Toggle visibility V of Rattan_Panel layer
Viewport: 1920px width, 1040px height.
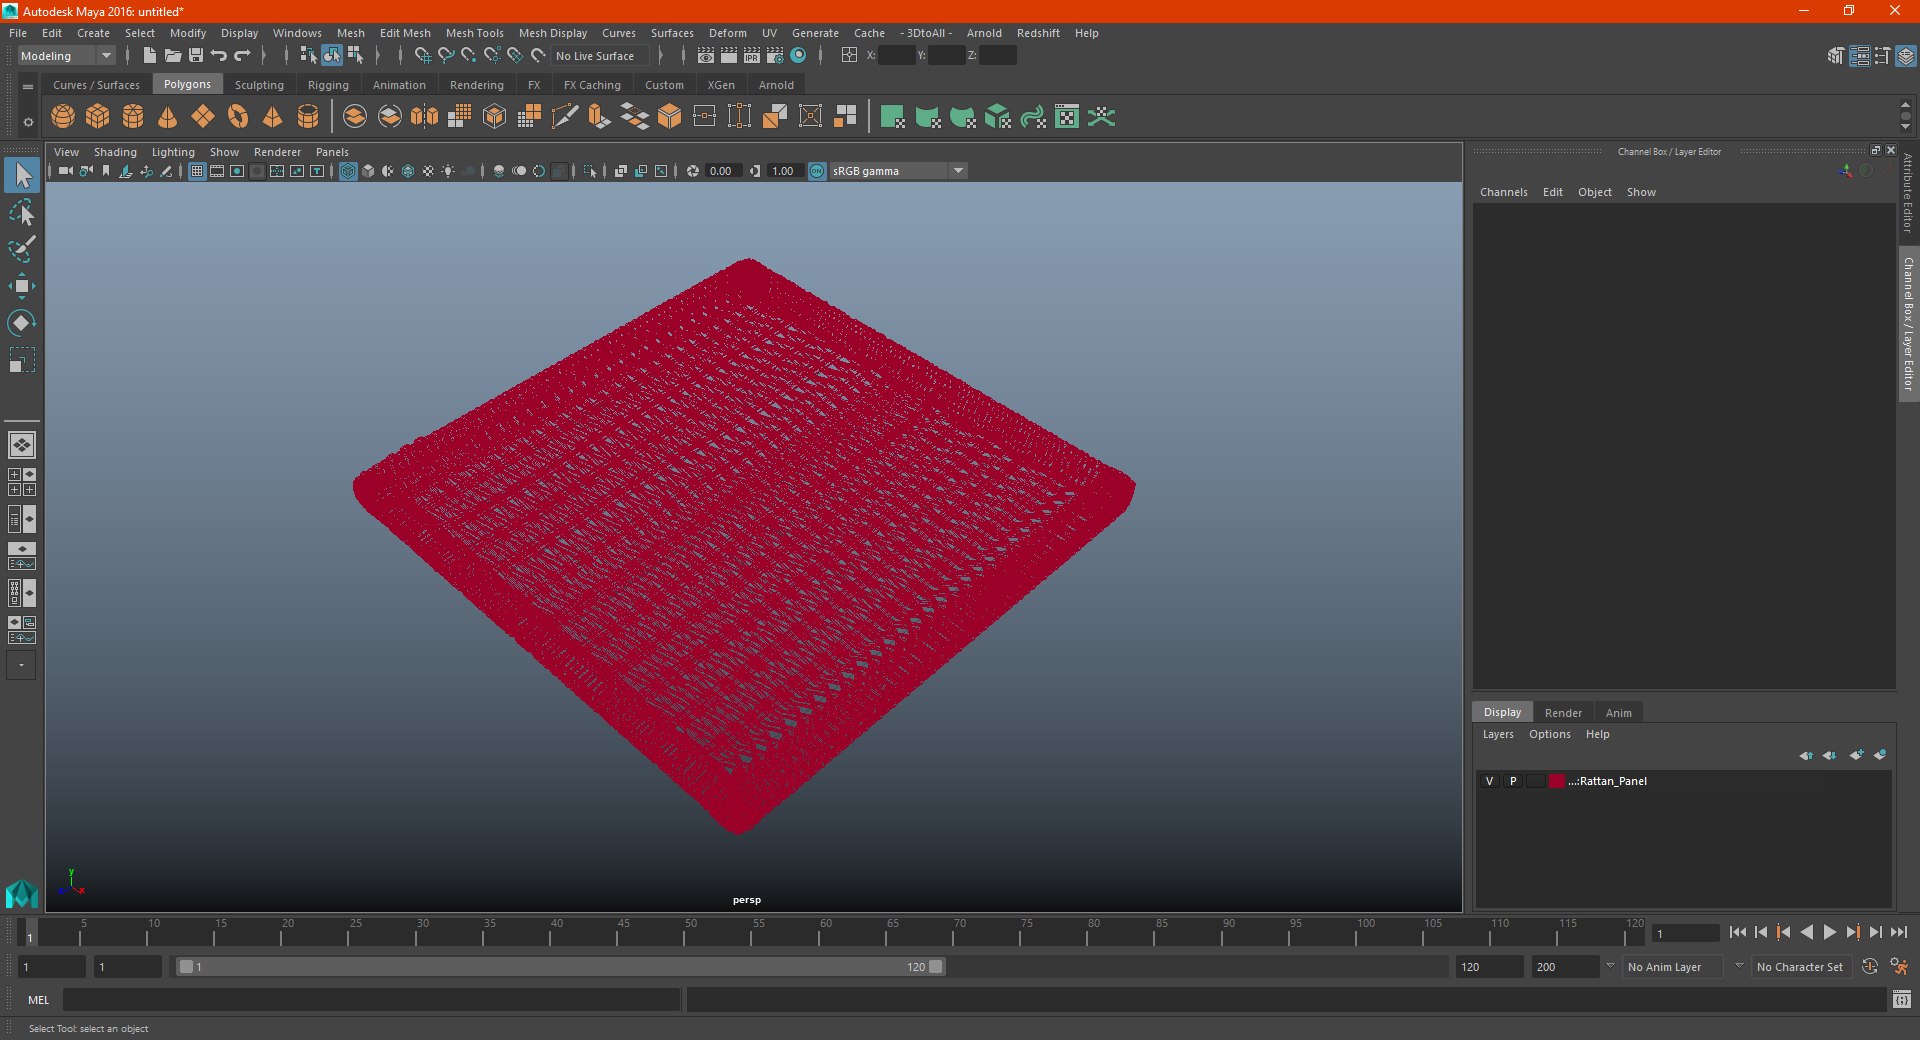(x=1489, y=781)
